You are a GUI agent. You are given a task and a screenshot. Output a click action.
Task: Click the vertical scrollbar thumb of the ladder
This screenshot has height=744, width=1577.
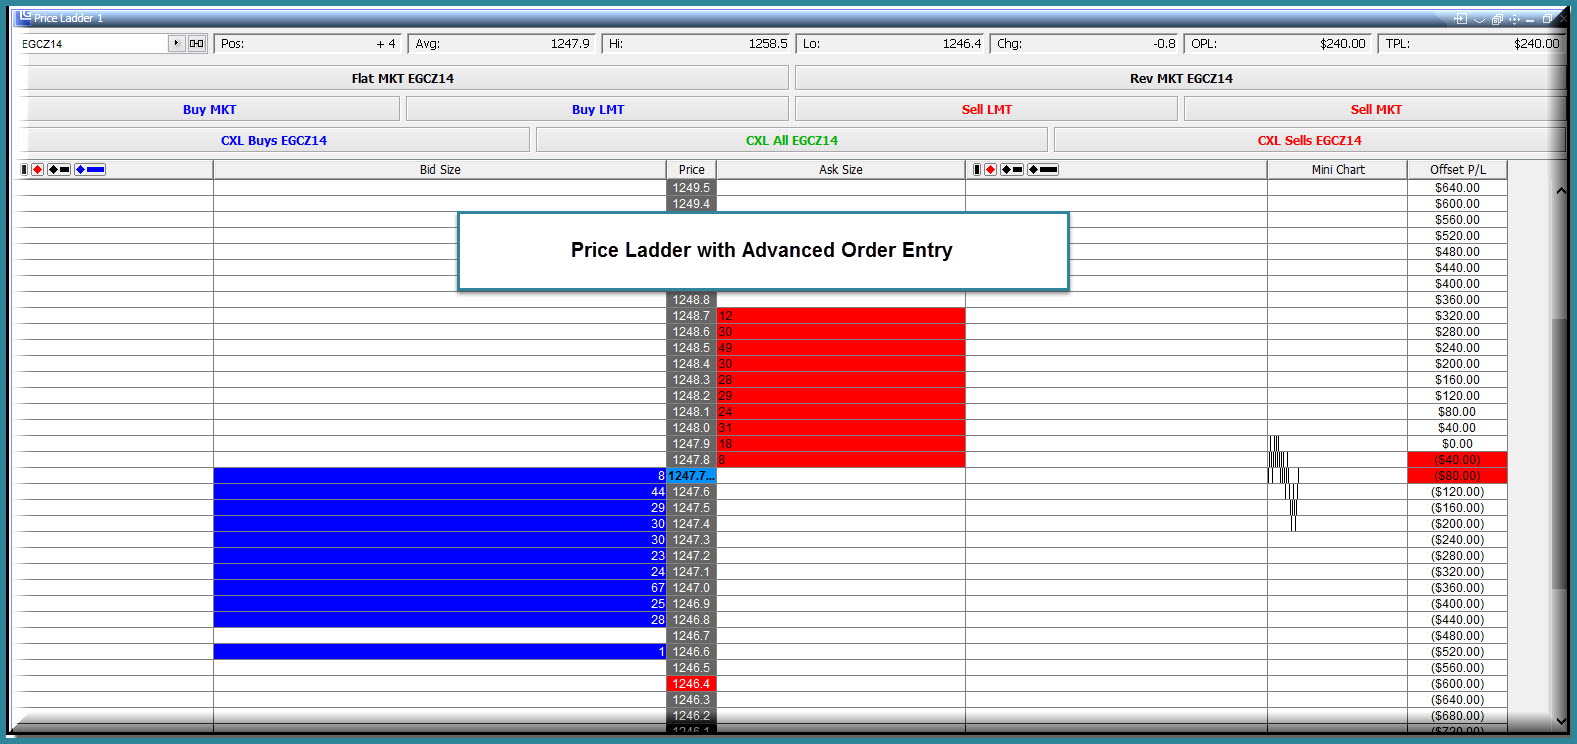[x=1561, y=454]
